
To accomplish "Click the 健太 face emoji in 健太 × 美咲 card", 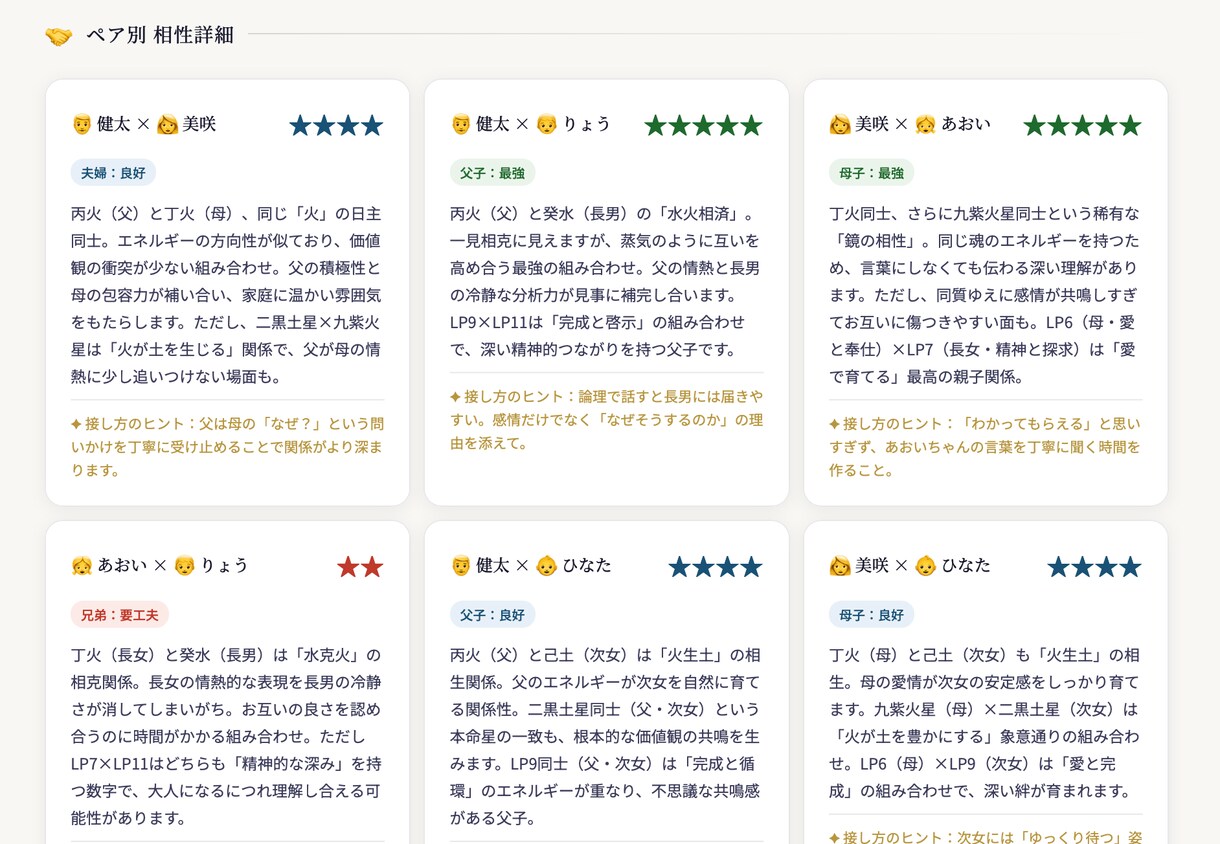I will coord(82,124).
